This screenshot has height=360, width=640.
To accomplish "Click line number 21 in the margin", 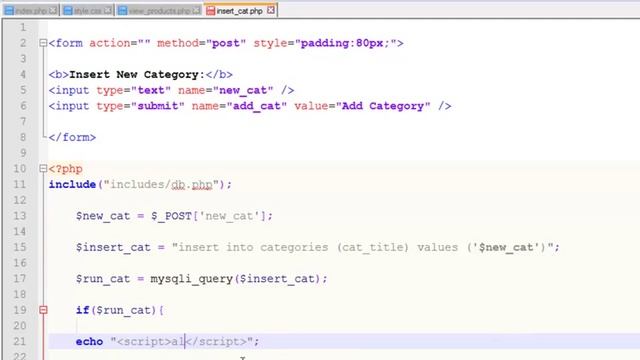I will point(20,341).
